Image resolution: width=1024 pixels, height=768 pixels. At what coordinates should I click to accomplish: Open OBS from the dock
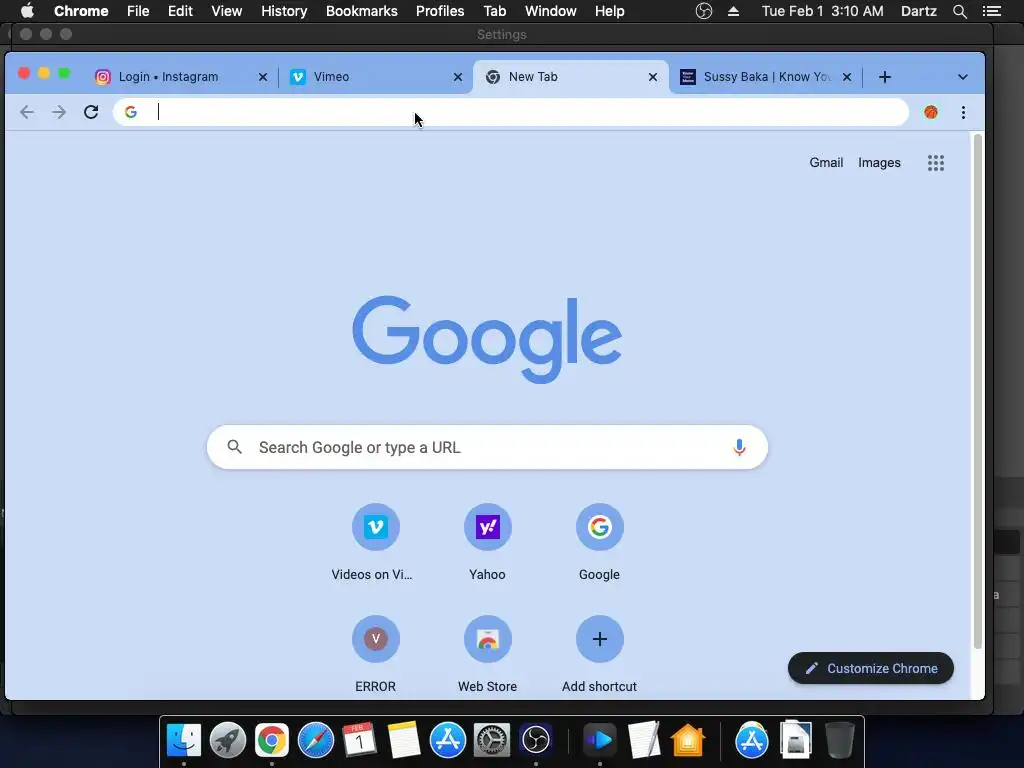536,740
